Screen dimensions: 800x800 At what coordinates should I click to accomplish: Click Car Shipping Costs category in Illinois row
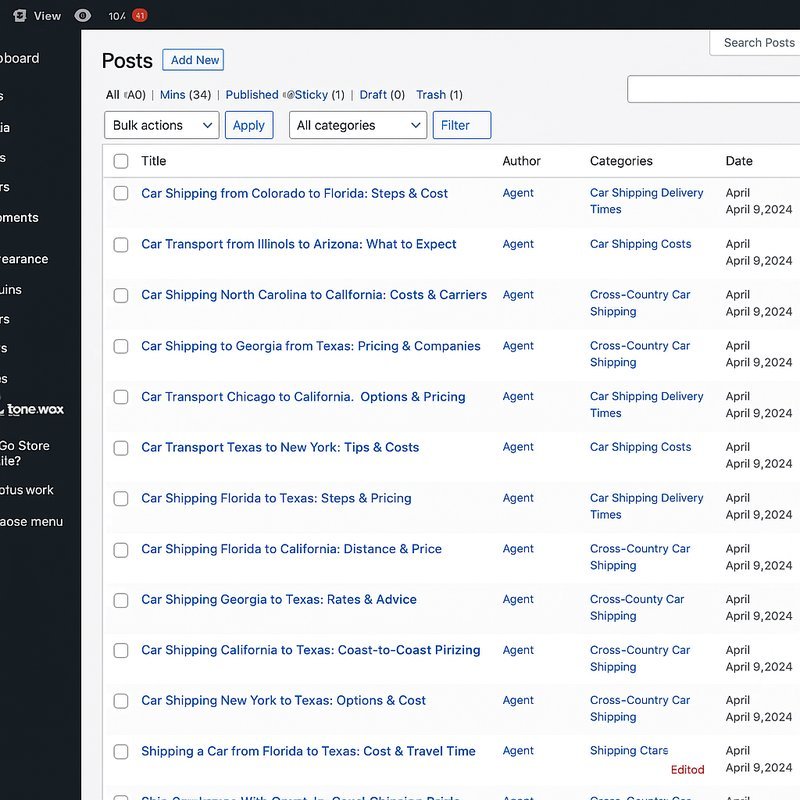[640, 244]
